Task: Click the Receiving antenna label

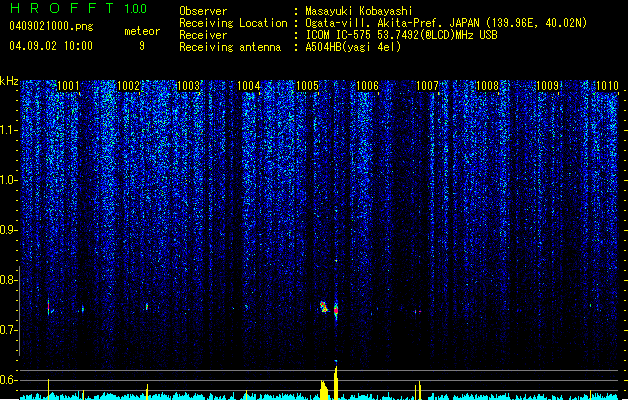Action: coord(230,47)
